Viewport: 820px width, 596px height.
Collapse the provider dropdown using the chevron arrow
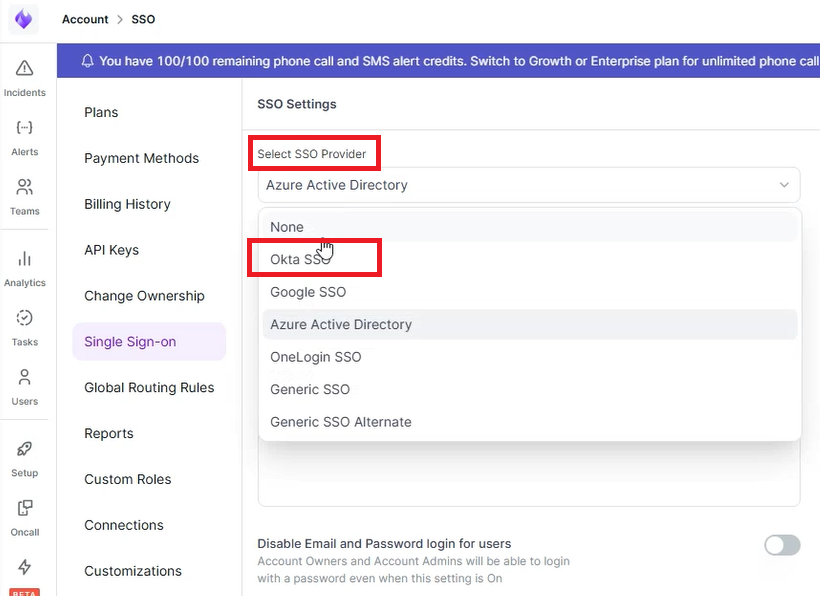pyautogui.click(x=784, y=185)
